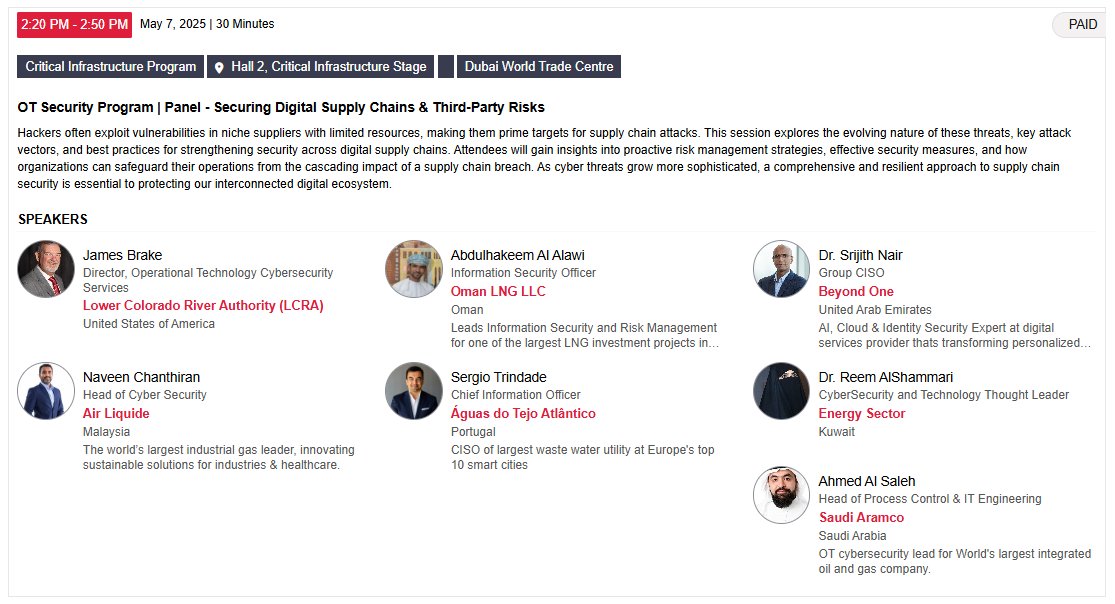1115x604 pixels.
Task: Click the Dubai World Trade Centre tag
Action: (539, 66)
